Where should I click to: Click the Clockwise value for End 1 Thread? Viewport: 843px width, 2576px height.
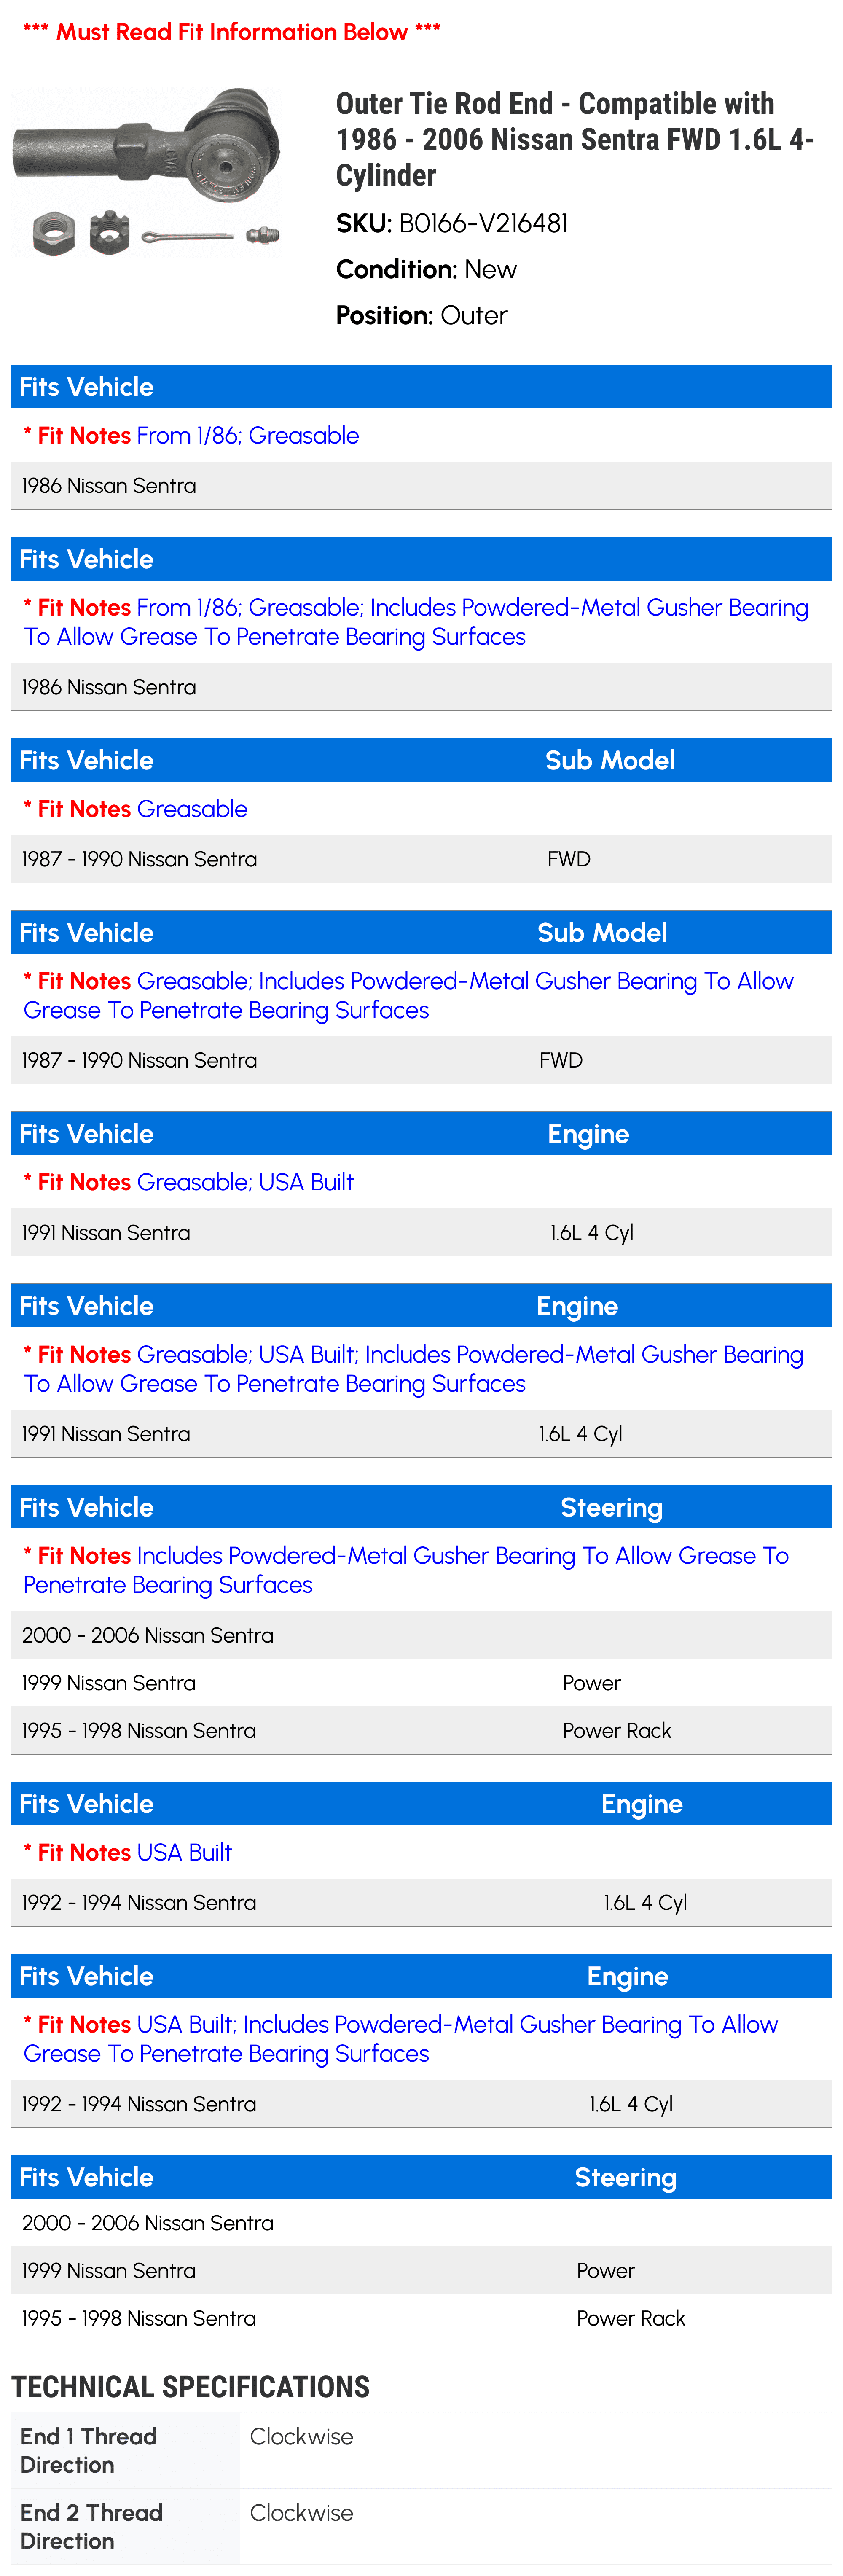tap(301, 2437)
